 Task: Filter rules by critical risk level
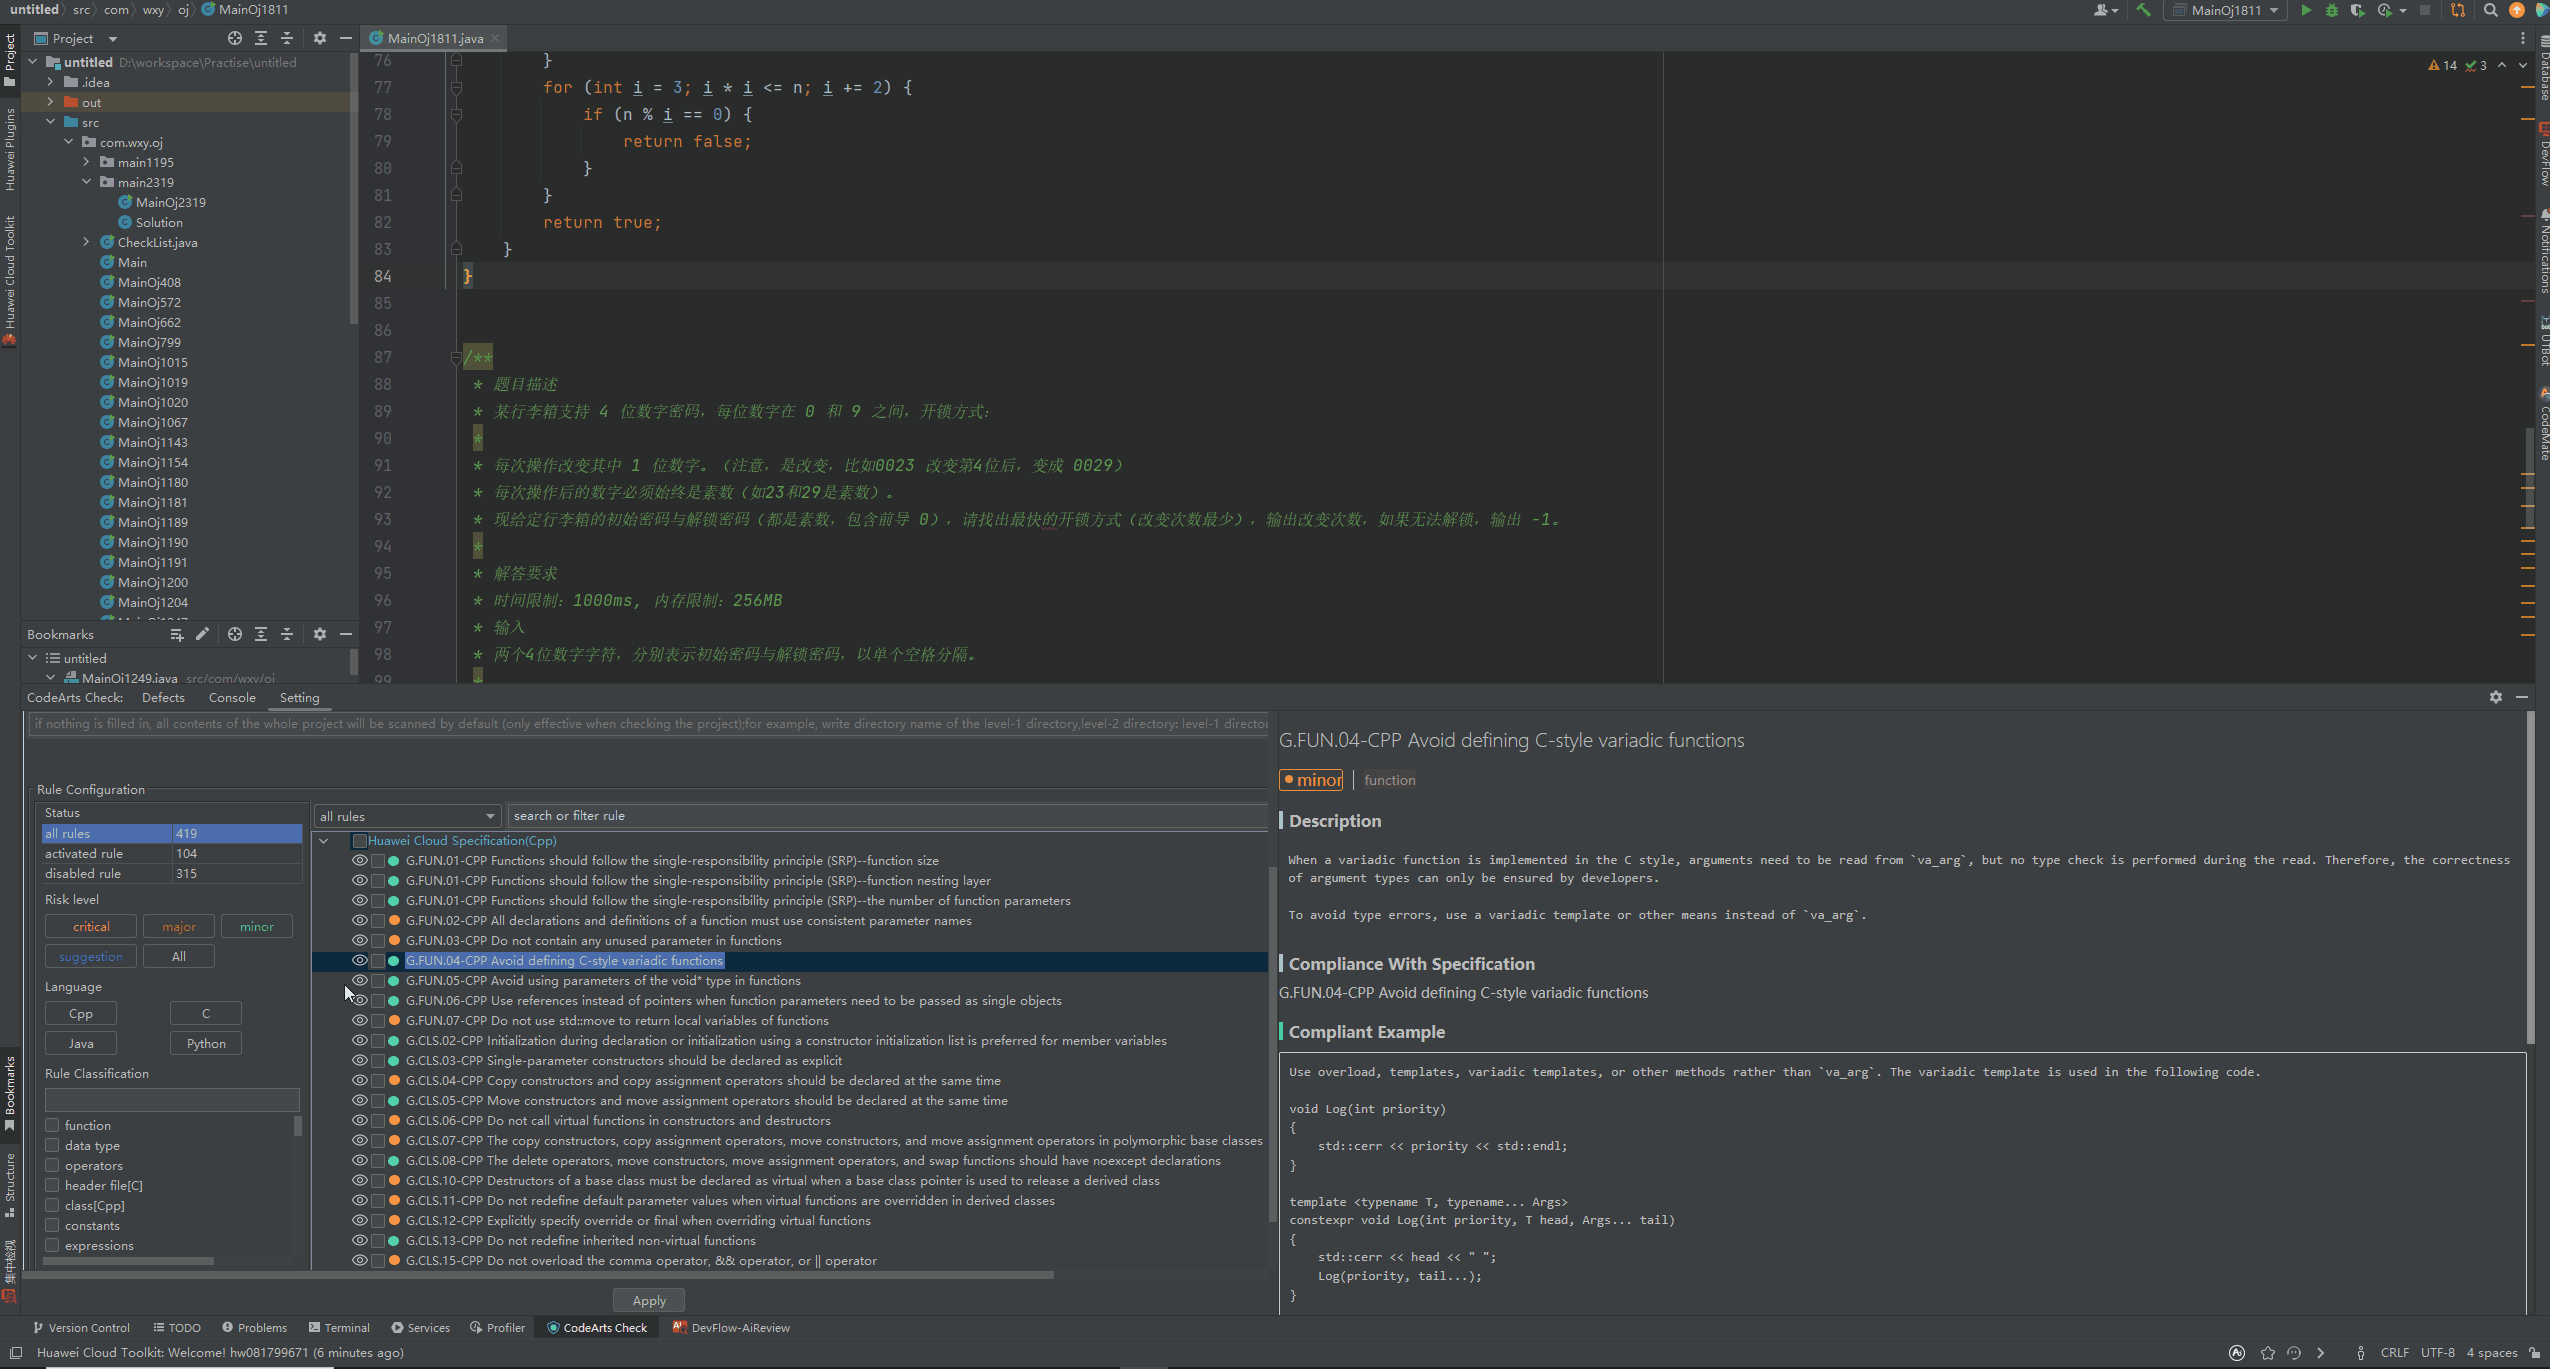click(91, 927)
